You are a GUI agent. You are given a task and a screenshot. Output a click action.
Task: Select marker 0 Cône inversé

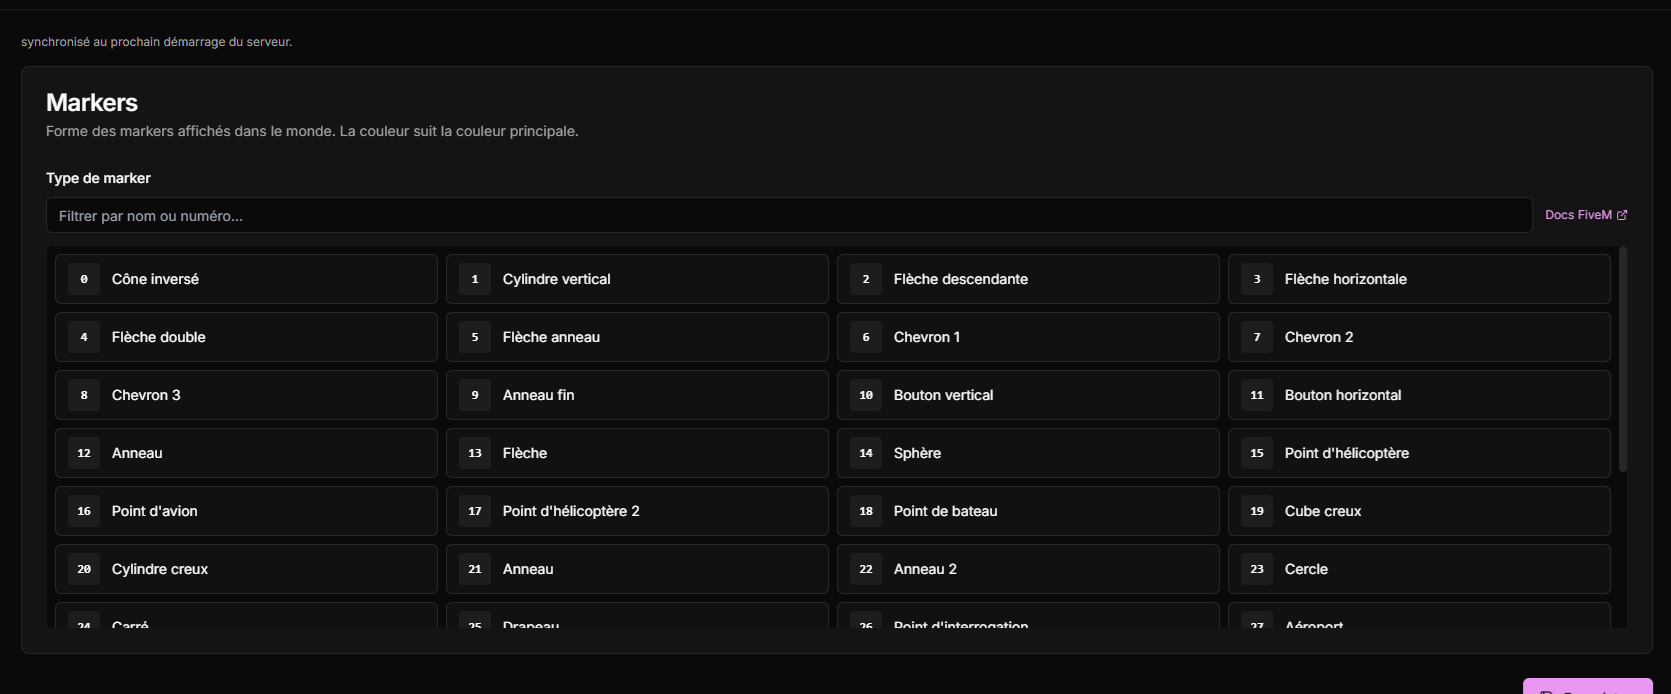246,279
